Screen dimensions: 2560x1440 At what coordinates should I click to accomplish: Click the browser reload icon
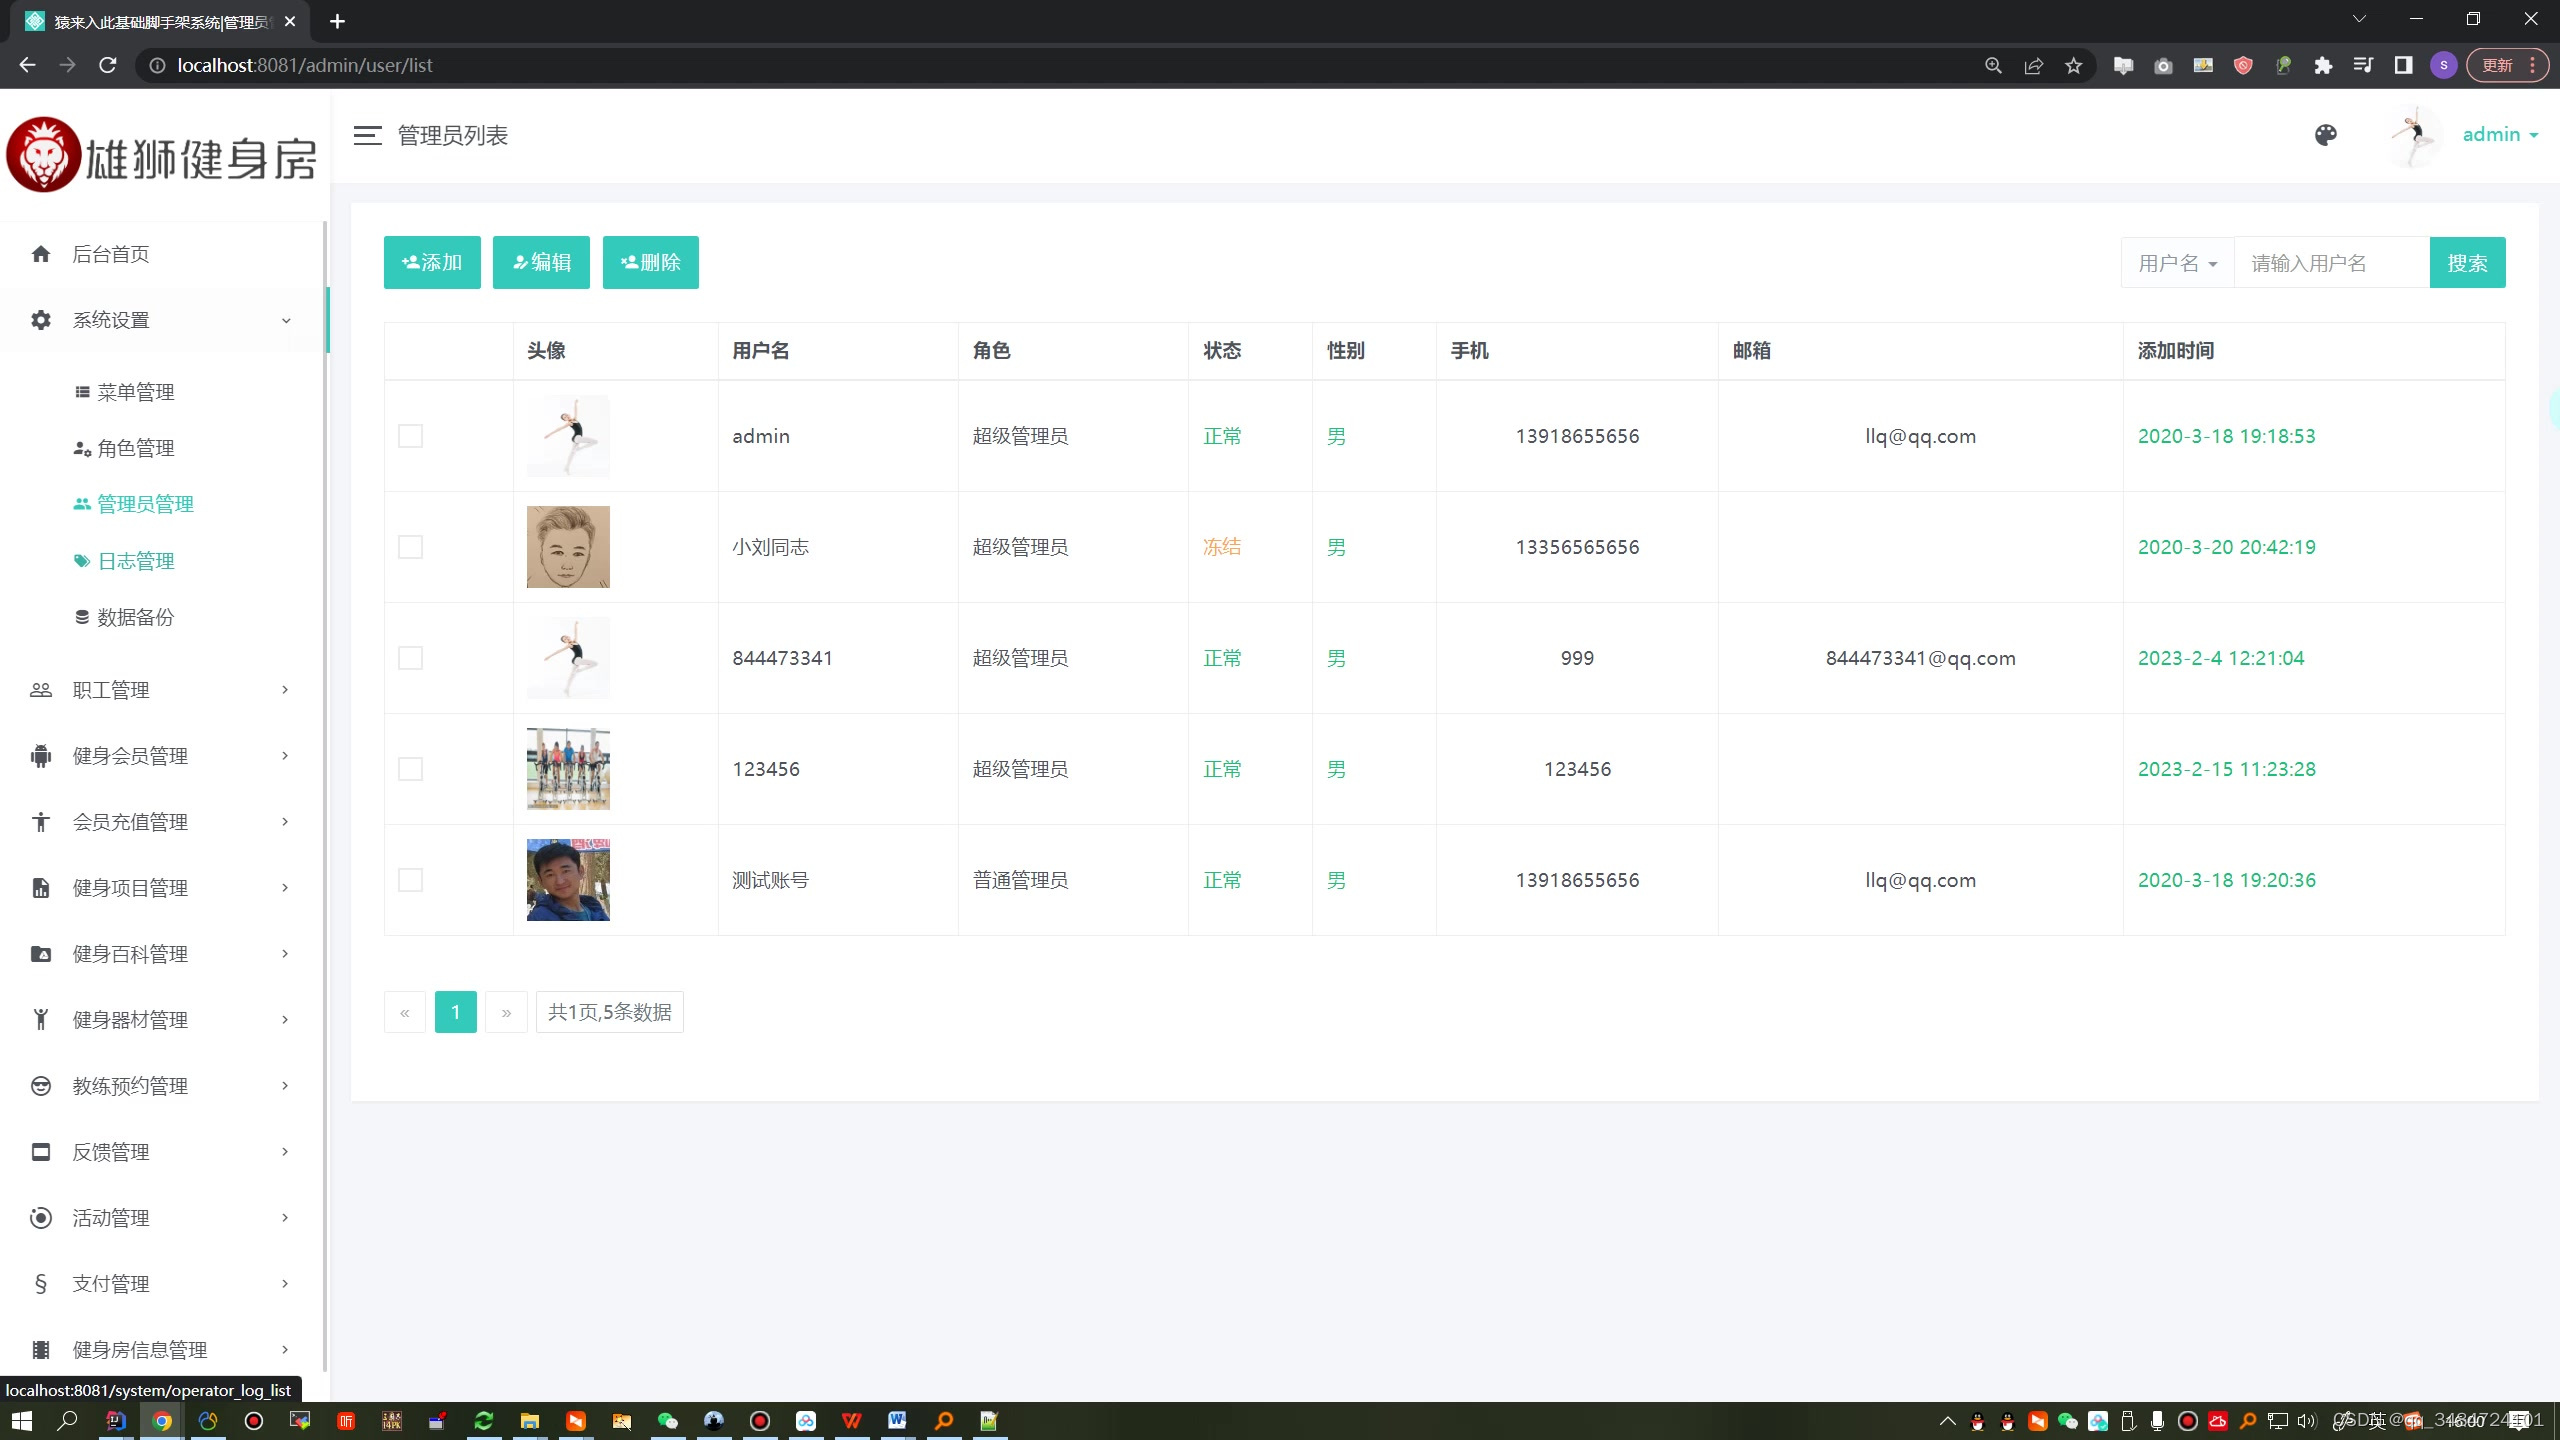(x=108, y=65)
